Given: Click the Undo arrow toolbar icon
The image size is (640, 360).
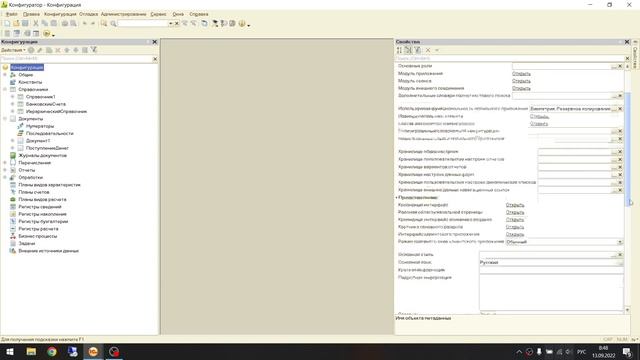Looking at the screenshot, I should 84,24.
